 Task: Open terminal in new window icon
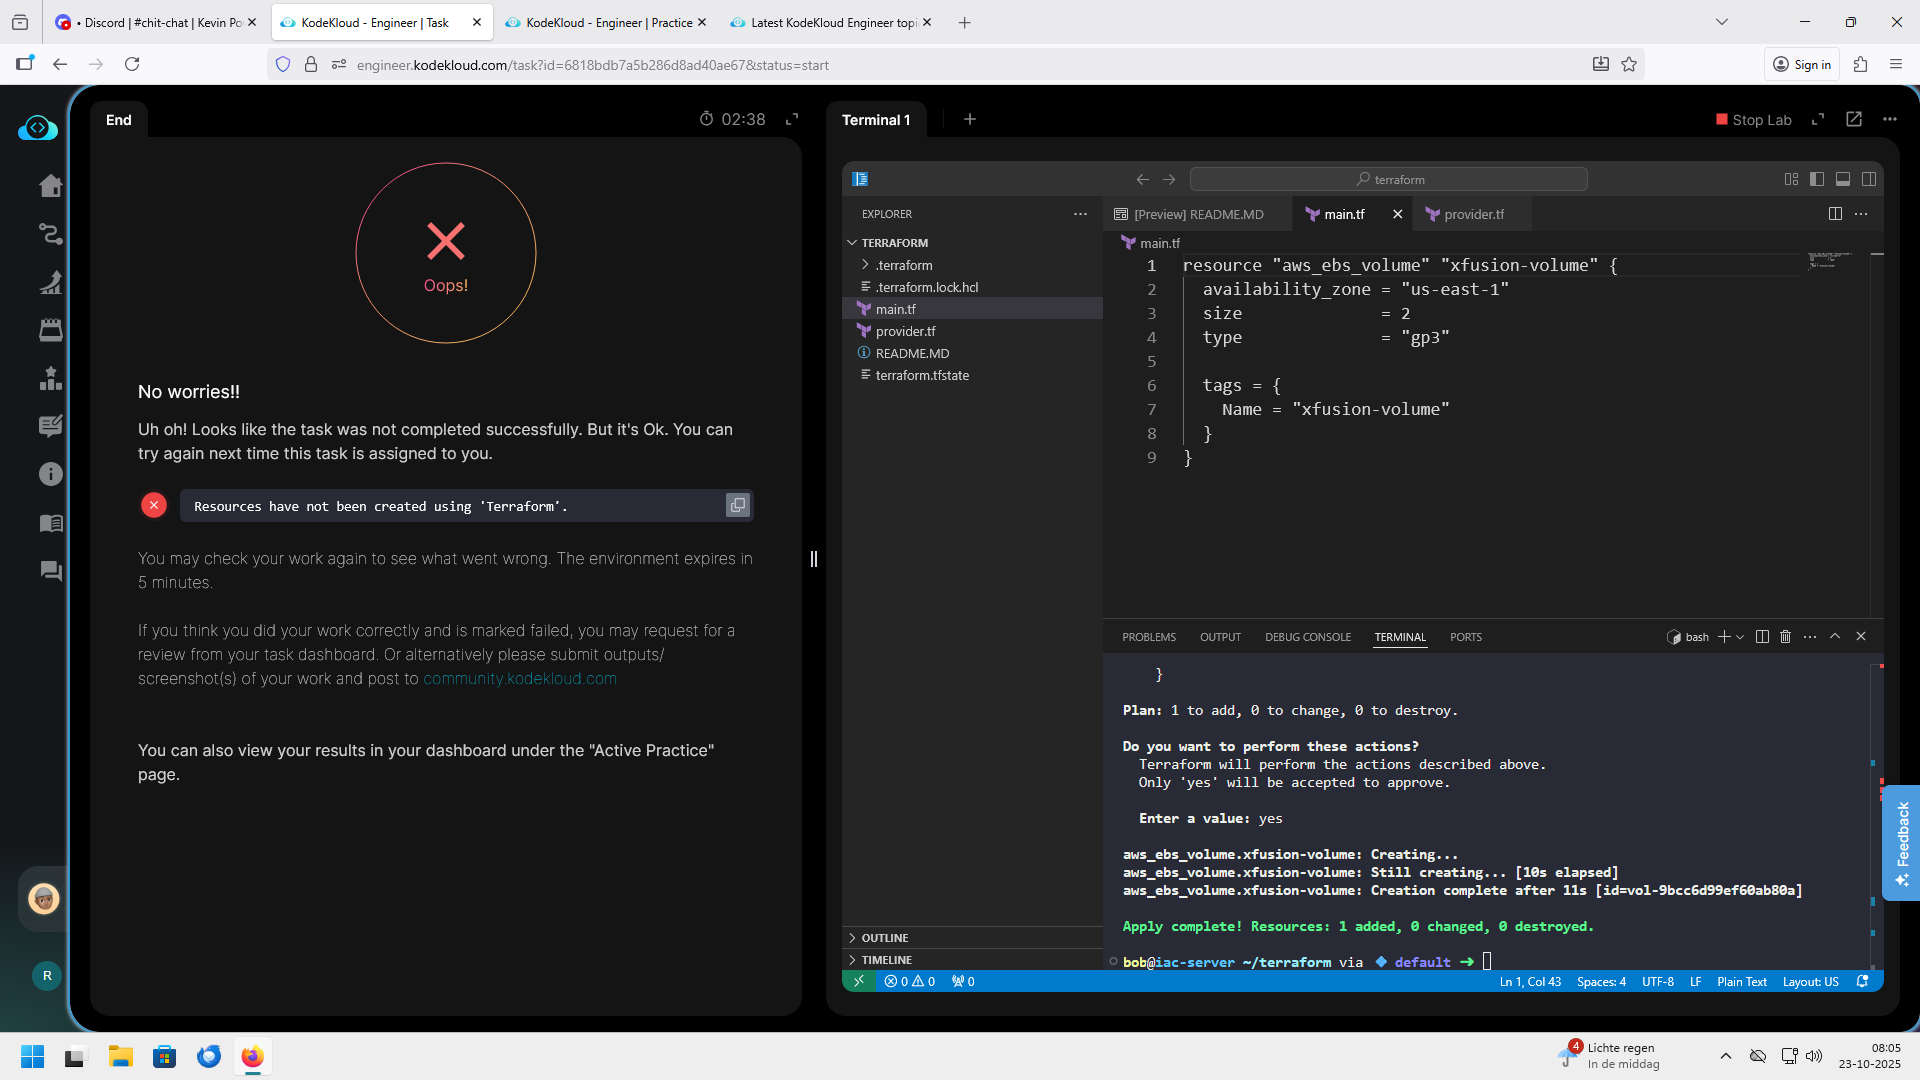coord(1854,119)
